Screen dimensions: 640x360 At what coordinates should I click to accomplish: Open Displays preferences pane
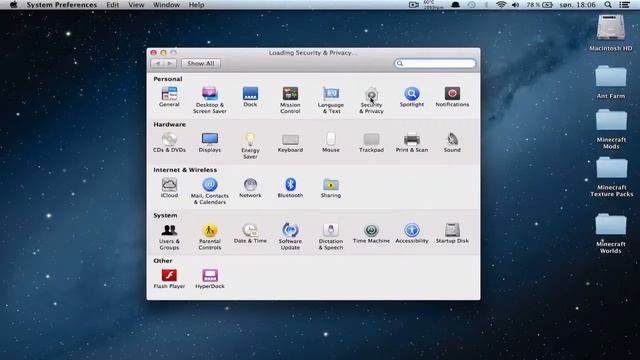(210, 142)
